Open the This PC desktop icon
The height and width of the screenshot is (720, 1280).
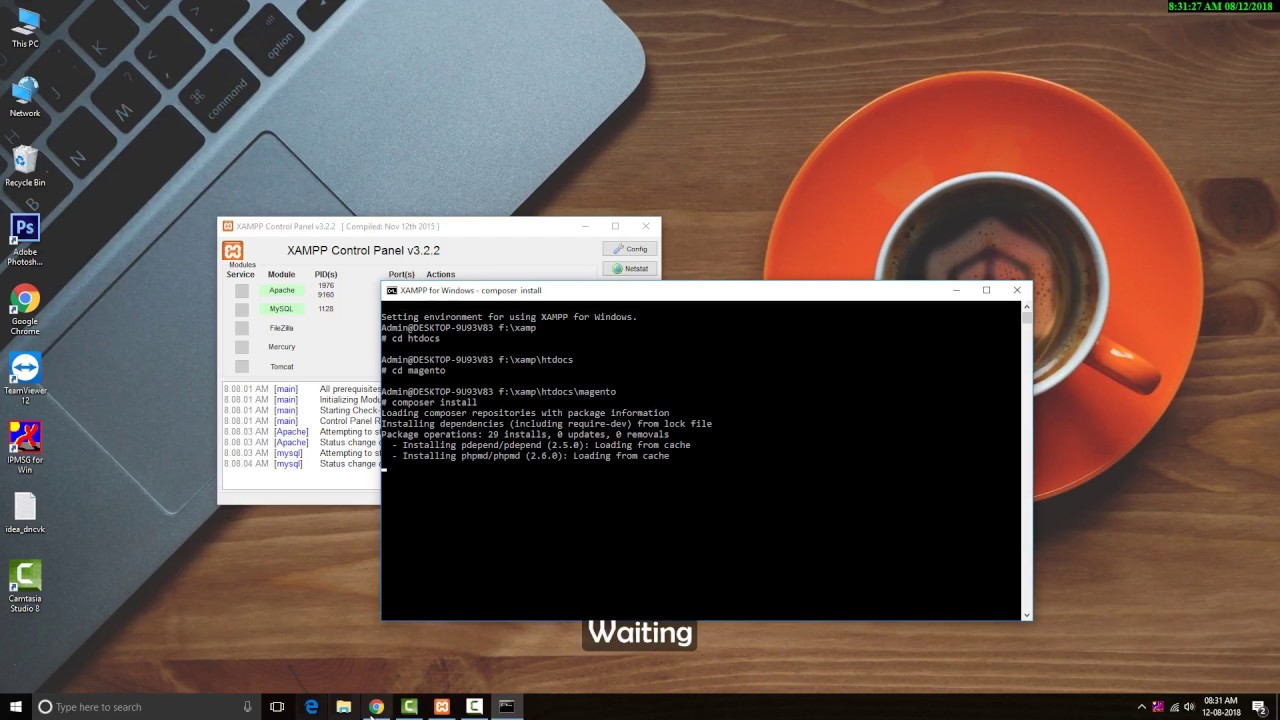(x=25, y=27)
